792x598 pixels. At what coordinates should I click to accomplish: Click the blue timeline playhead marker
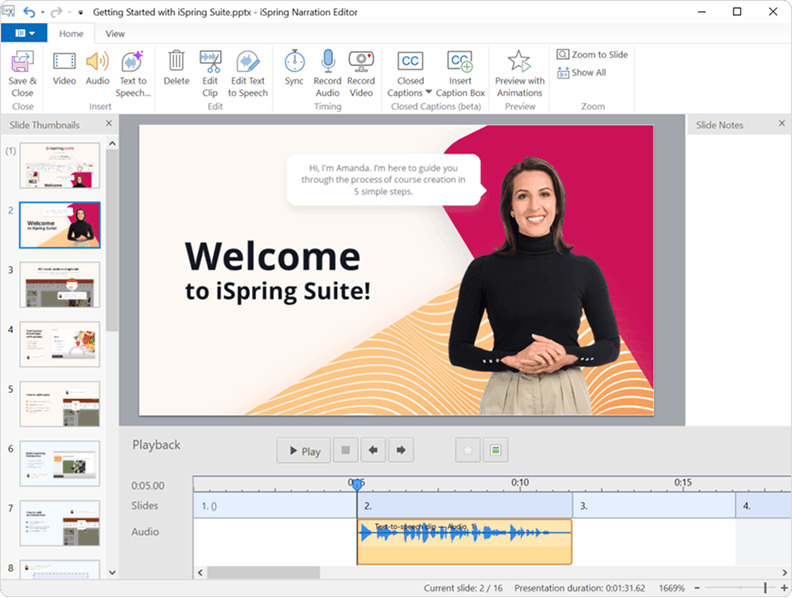click(x=357, y=484)
